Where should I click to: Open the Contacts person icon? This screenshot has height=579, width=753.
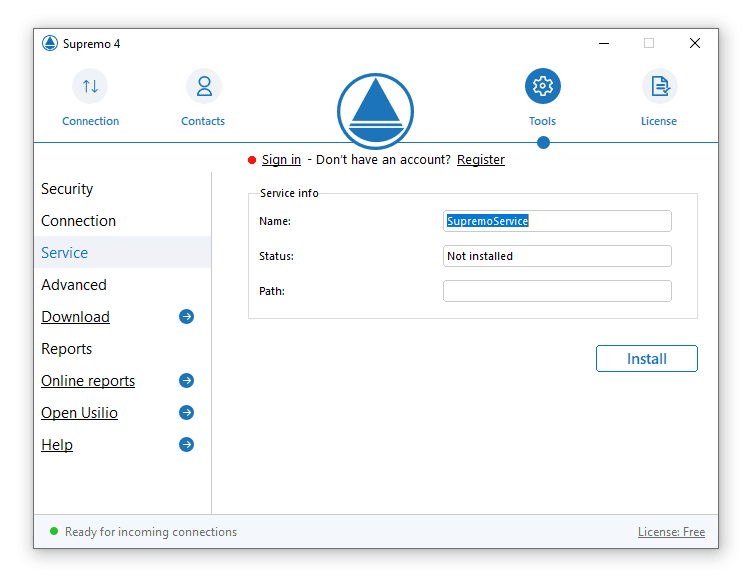pos(204,86)
